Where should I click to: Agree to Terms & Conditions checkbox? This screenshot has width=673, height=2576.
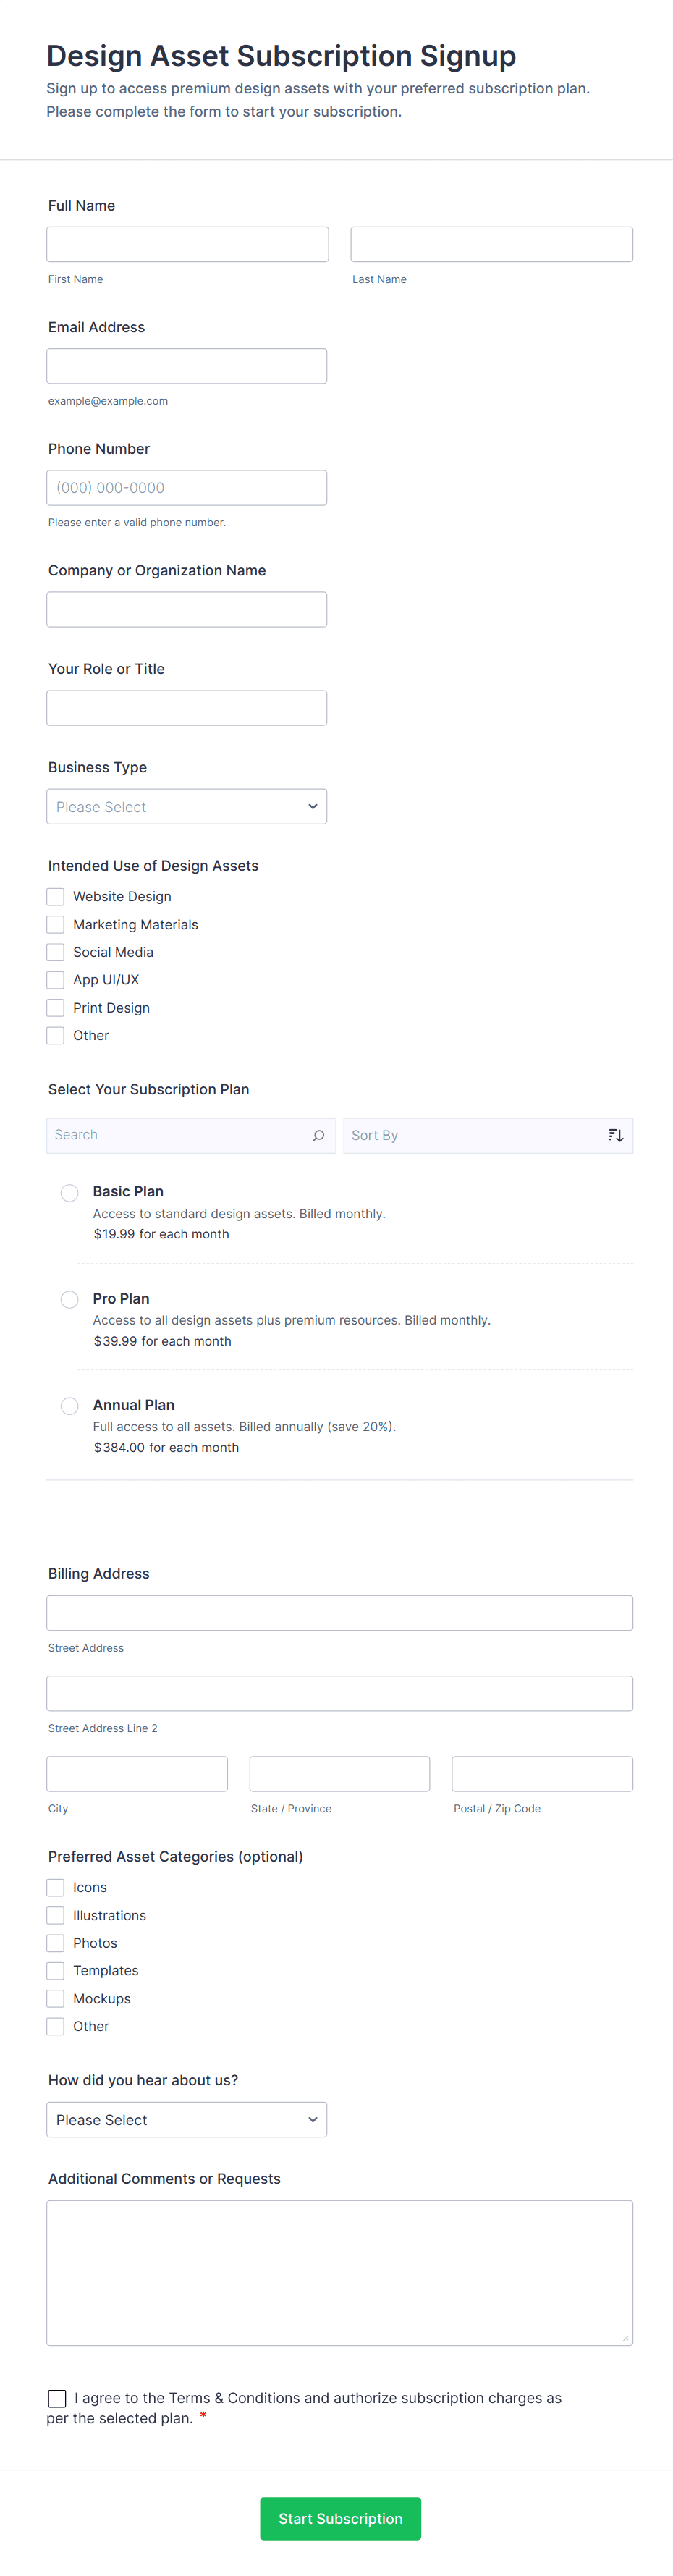pos(57,2398)
